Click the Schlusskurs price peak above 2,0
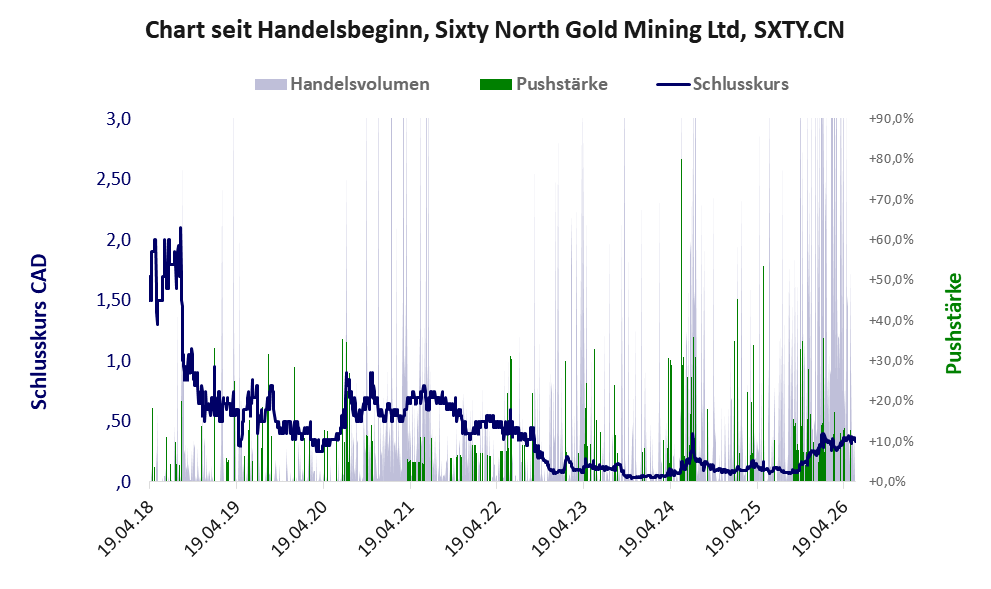The height and width of the screenshot is (589, 991). [181, 229]
